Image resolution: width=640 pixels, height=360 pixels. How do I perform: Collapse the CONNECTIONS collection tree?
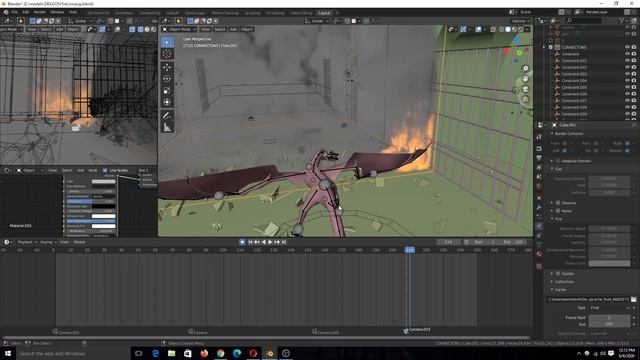(544, 47)
